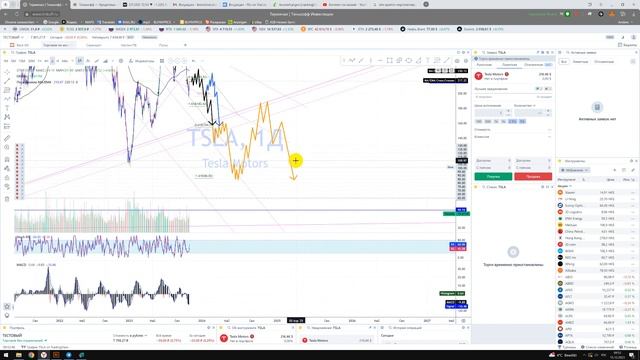Change link-group color of the Стакан TSLA widget
The width and height of the screenshot is (640, 360).
pyautogui.click(x=476, y=187)
